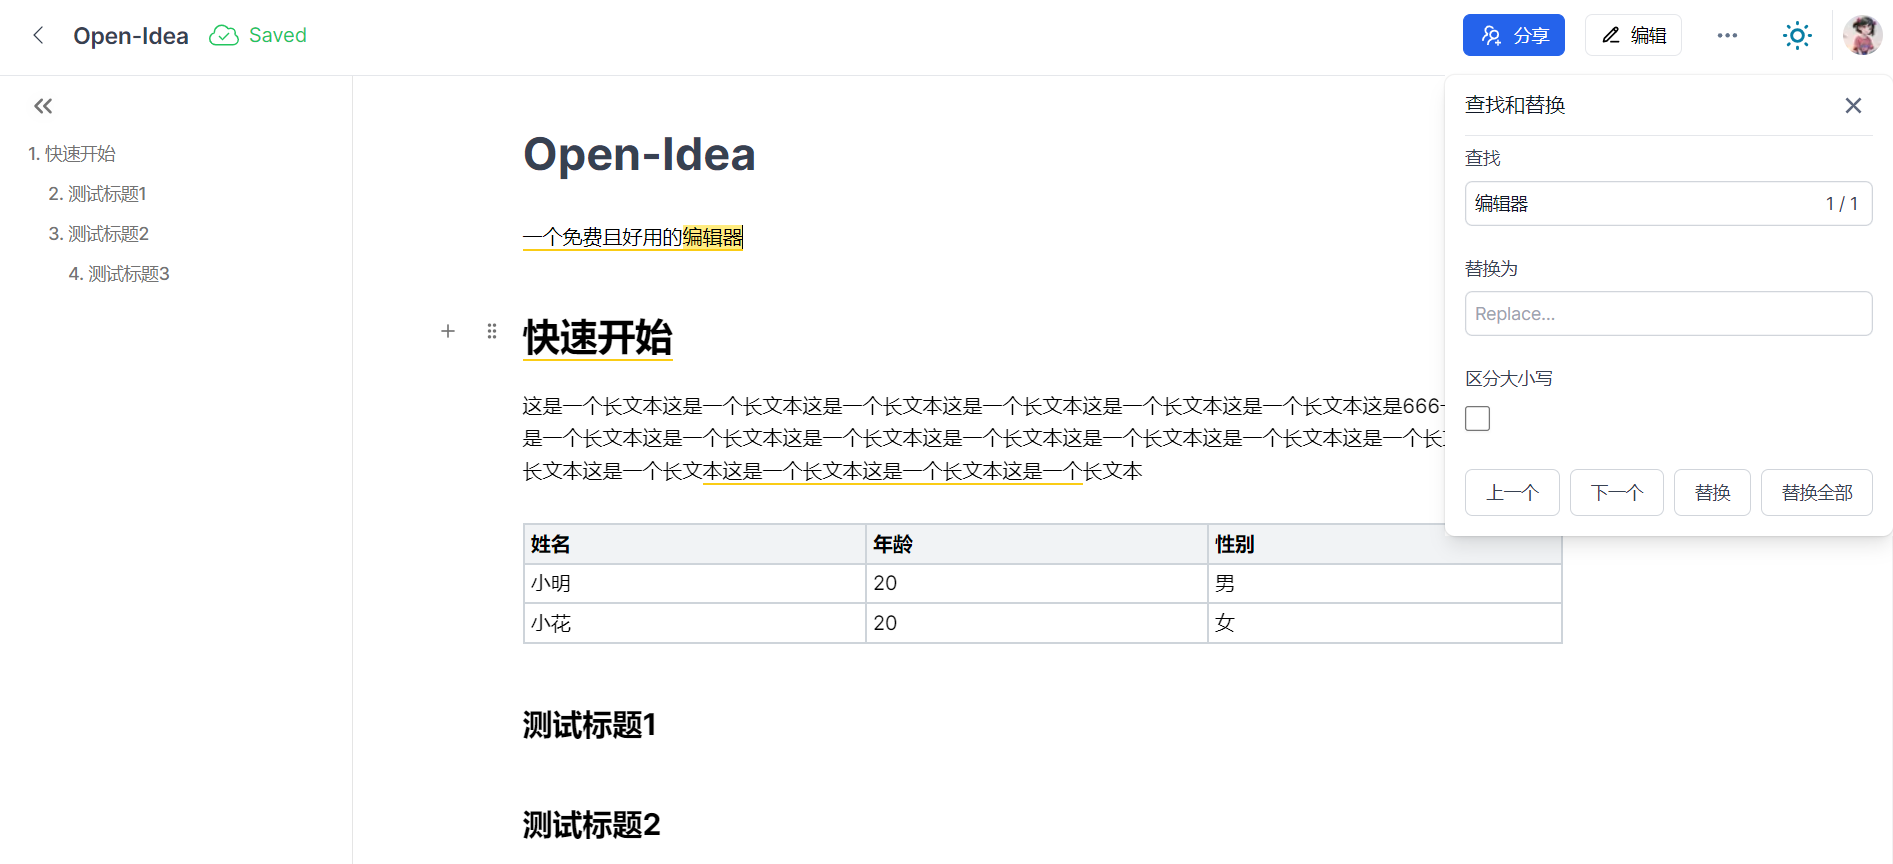Add a block with the plus icon

click(x=448, y=331)
